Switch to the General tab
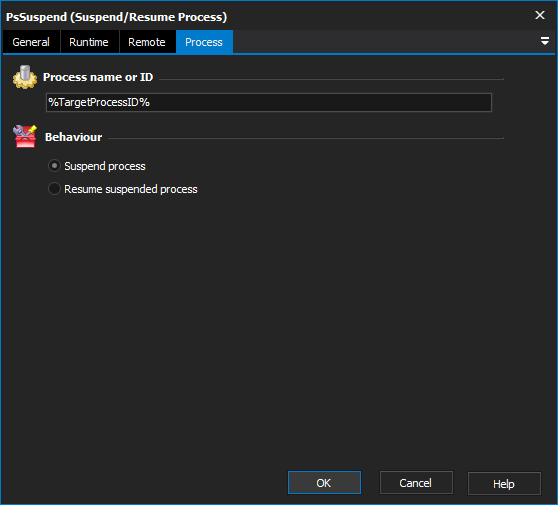 (x=31, y=42)
